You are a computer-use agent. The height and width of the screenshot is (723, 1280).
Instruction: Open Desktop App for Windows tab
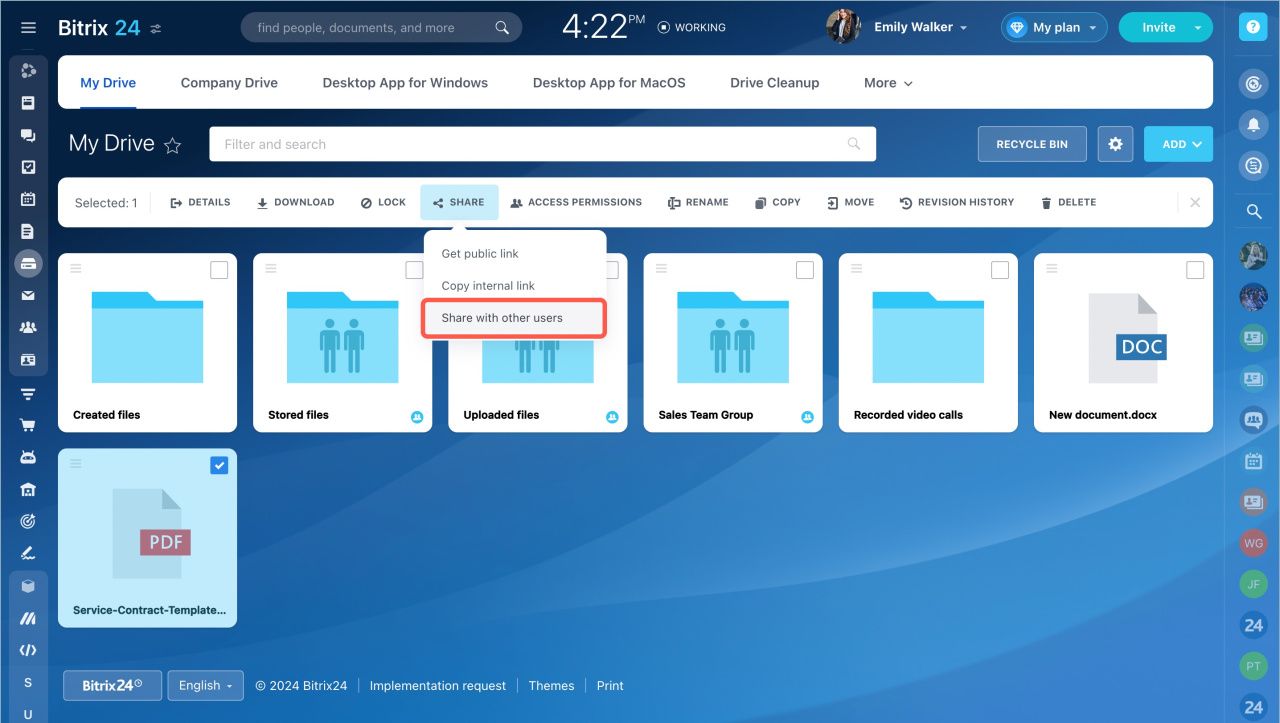(x=405, y=83)
